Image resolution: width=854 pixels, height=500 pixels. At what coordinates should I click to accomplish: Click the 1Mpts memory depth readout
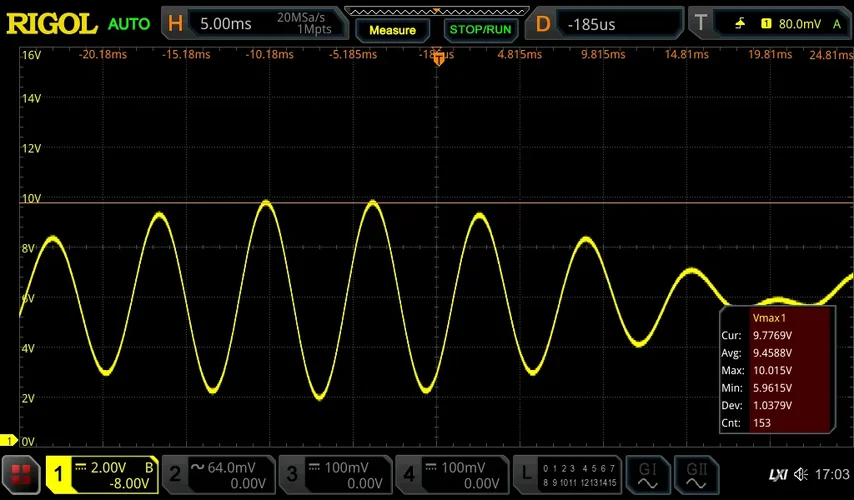(314, 30)
